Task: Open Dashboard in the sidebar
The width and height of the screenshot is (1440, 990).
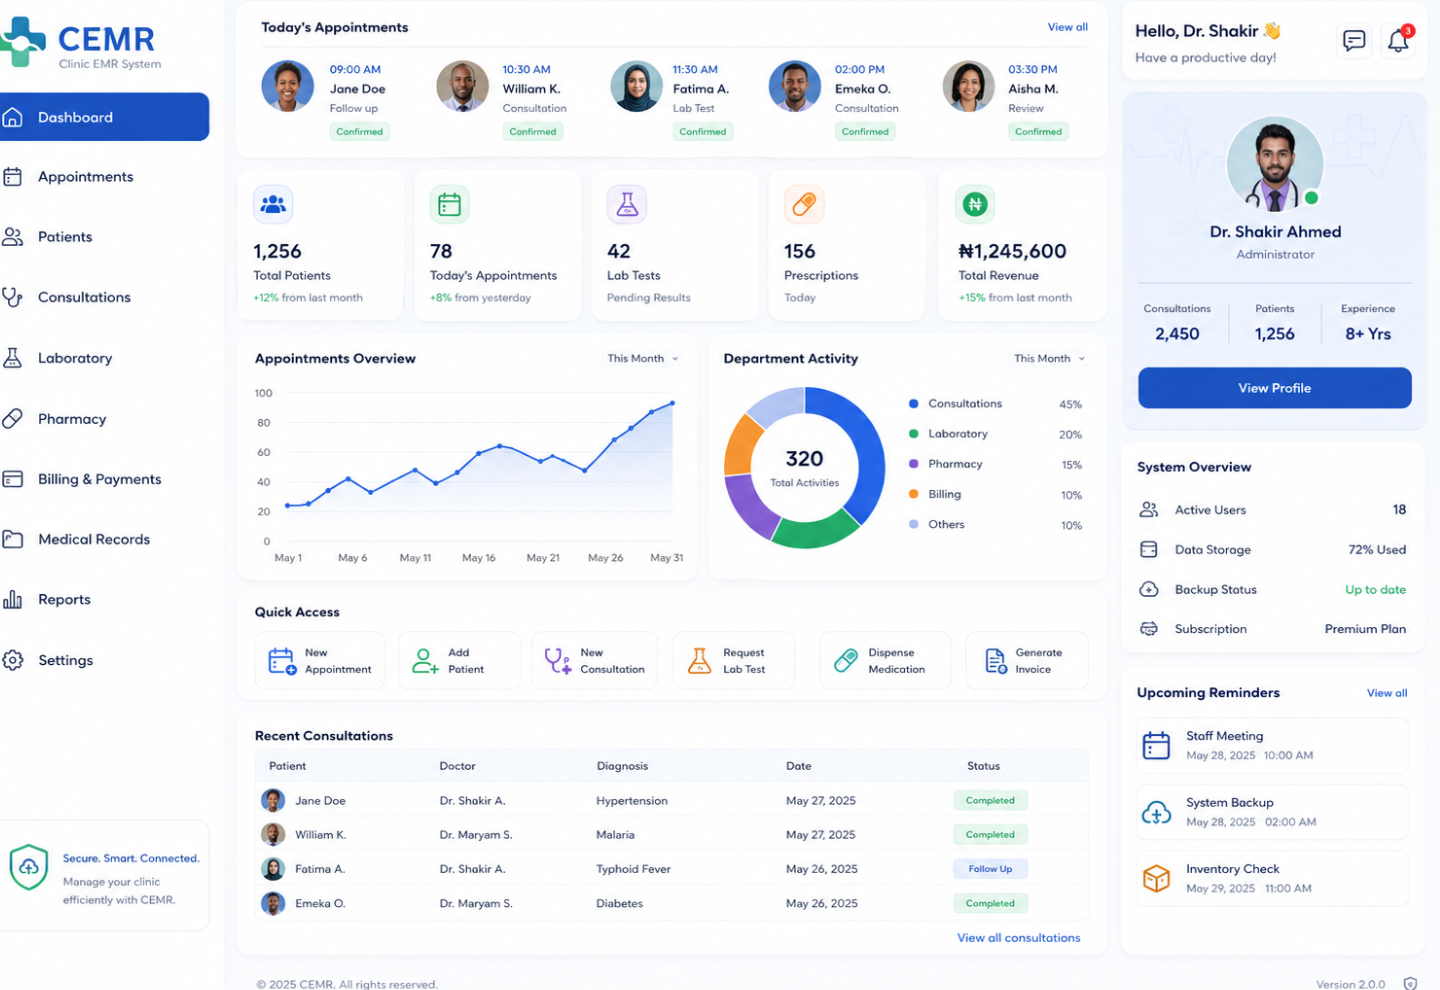Action: (x=104, y=117)
